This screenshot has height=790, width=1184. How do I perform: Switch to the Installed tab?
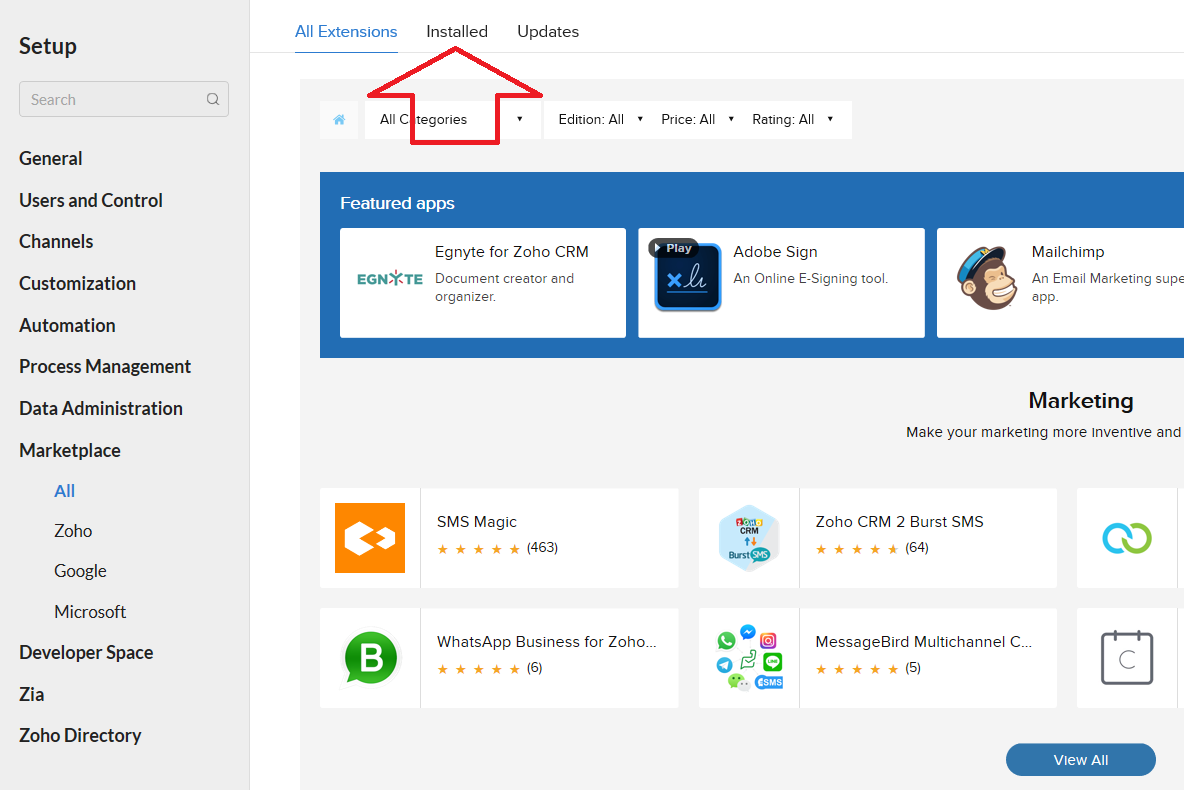(457, 32)
